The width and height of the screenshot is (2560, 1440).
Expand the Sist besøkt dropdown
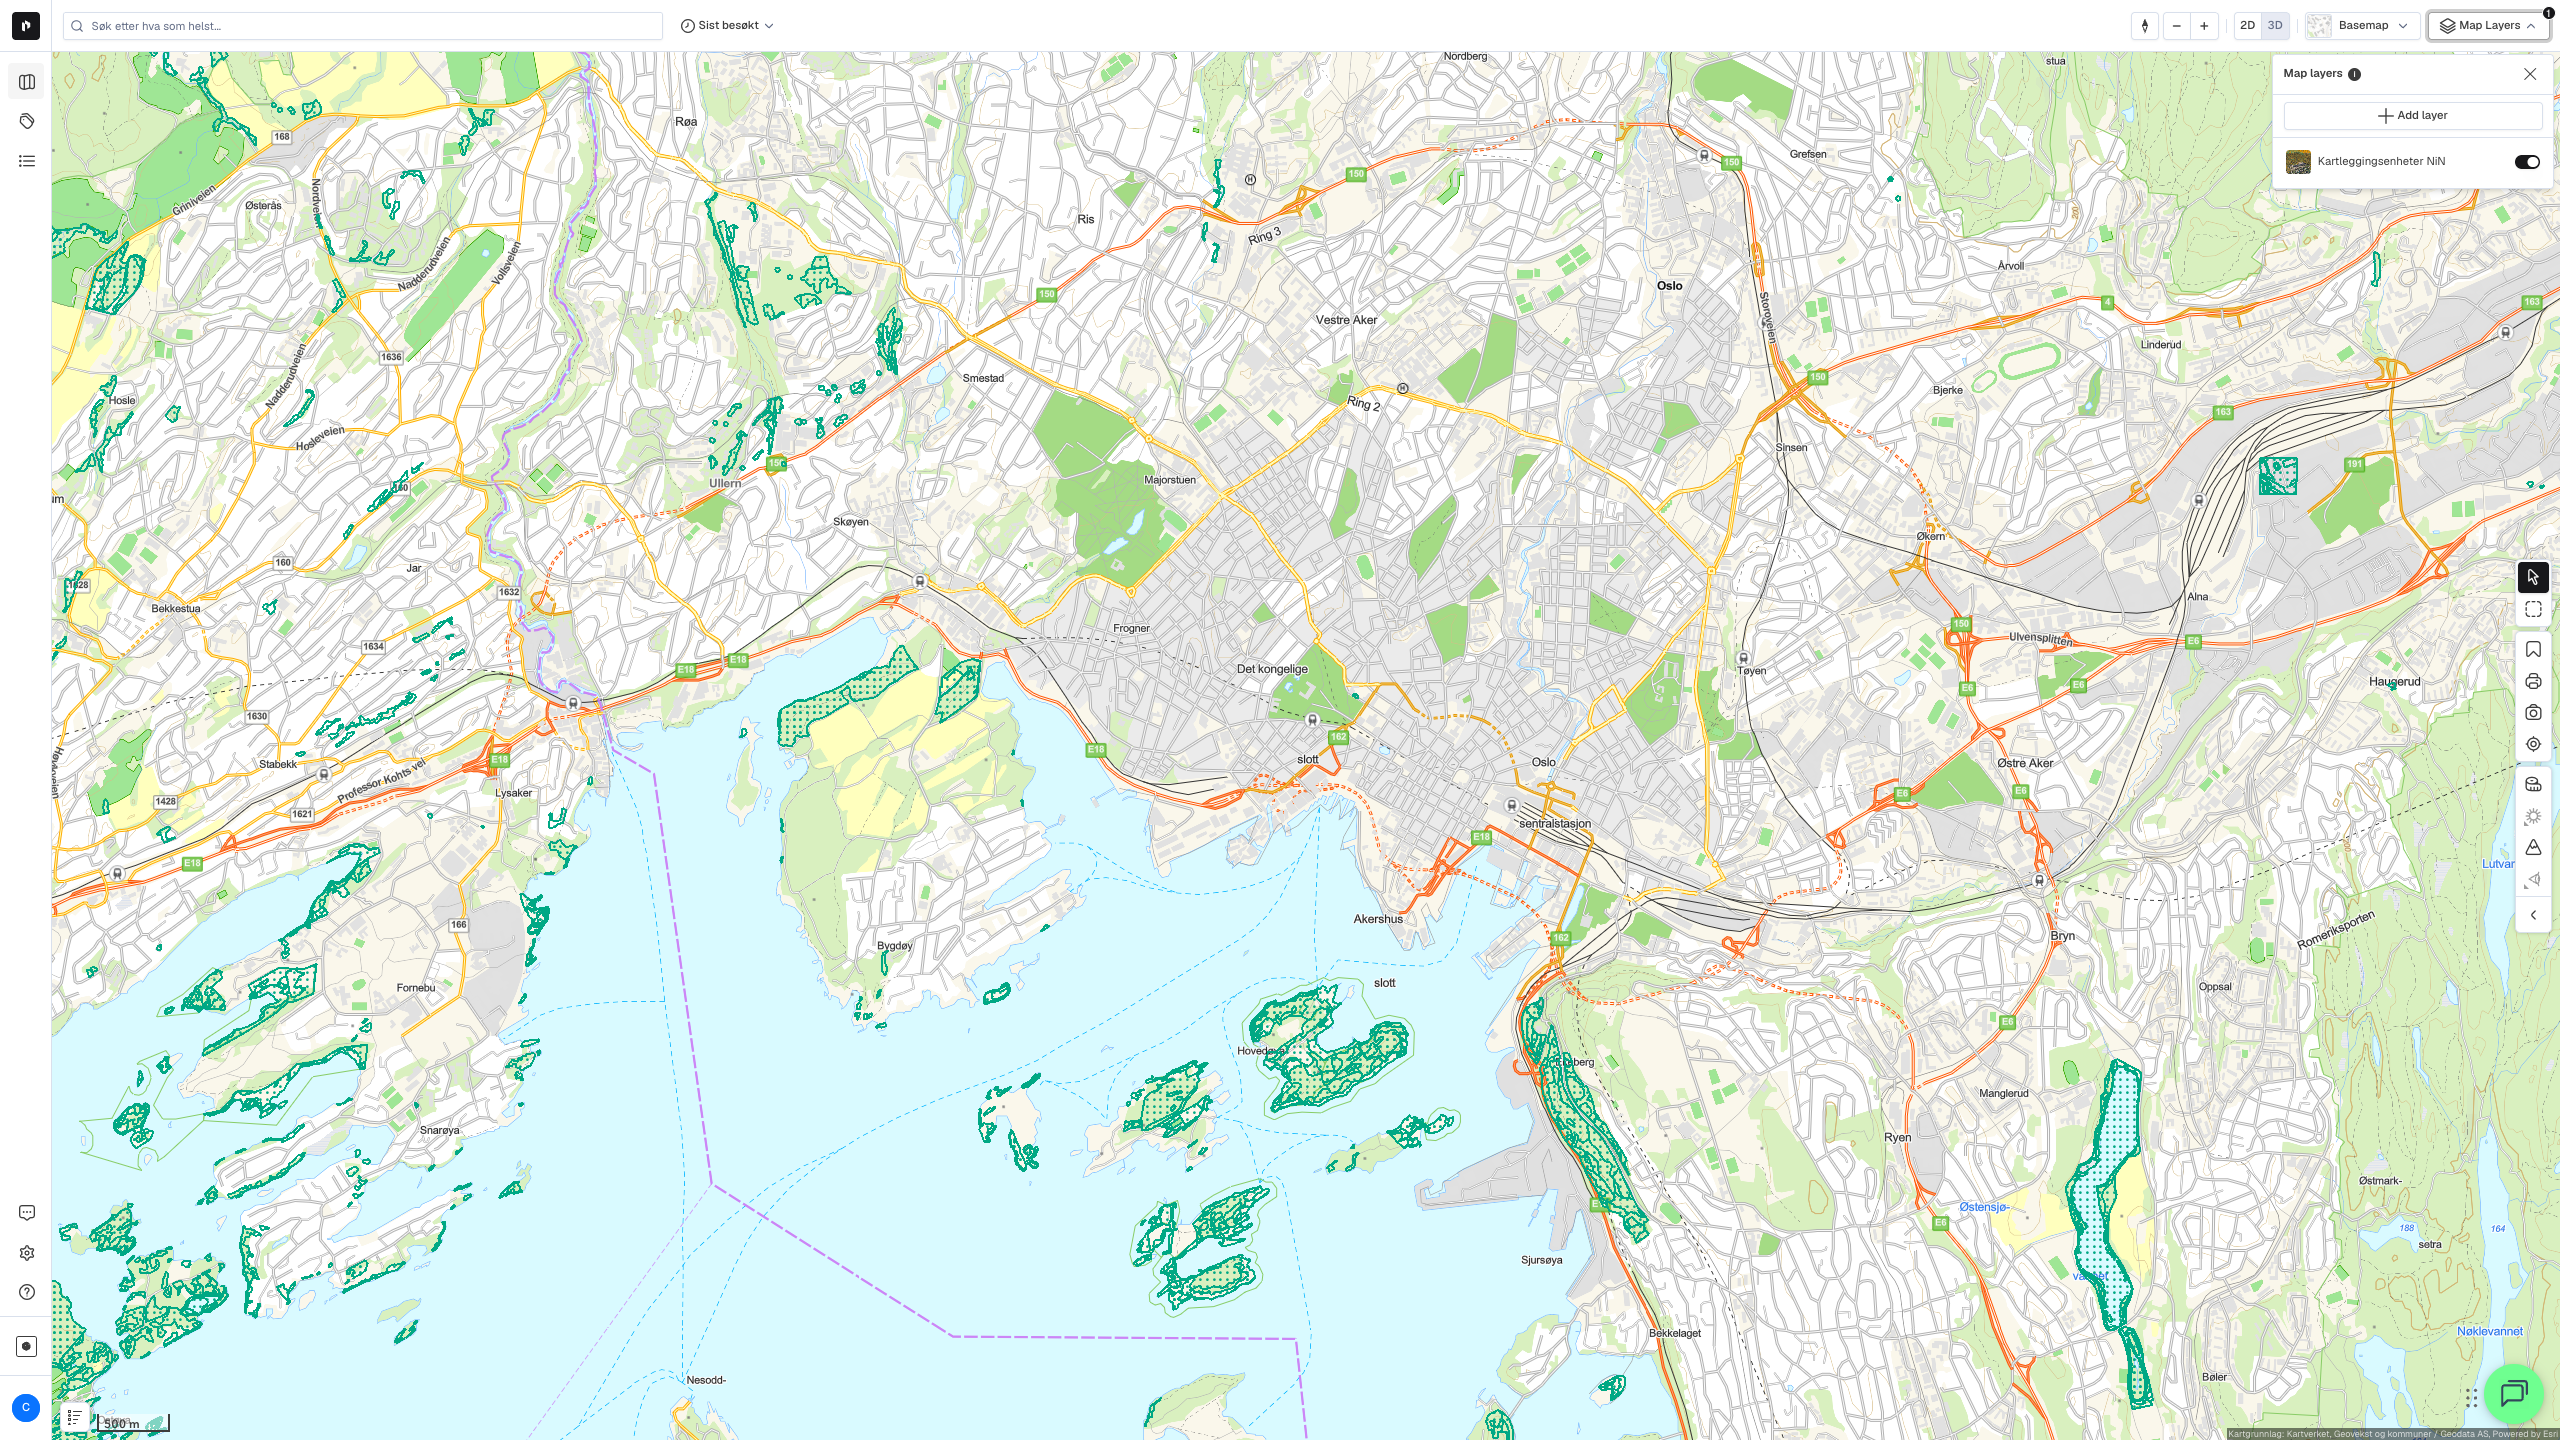pos(727,26)
